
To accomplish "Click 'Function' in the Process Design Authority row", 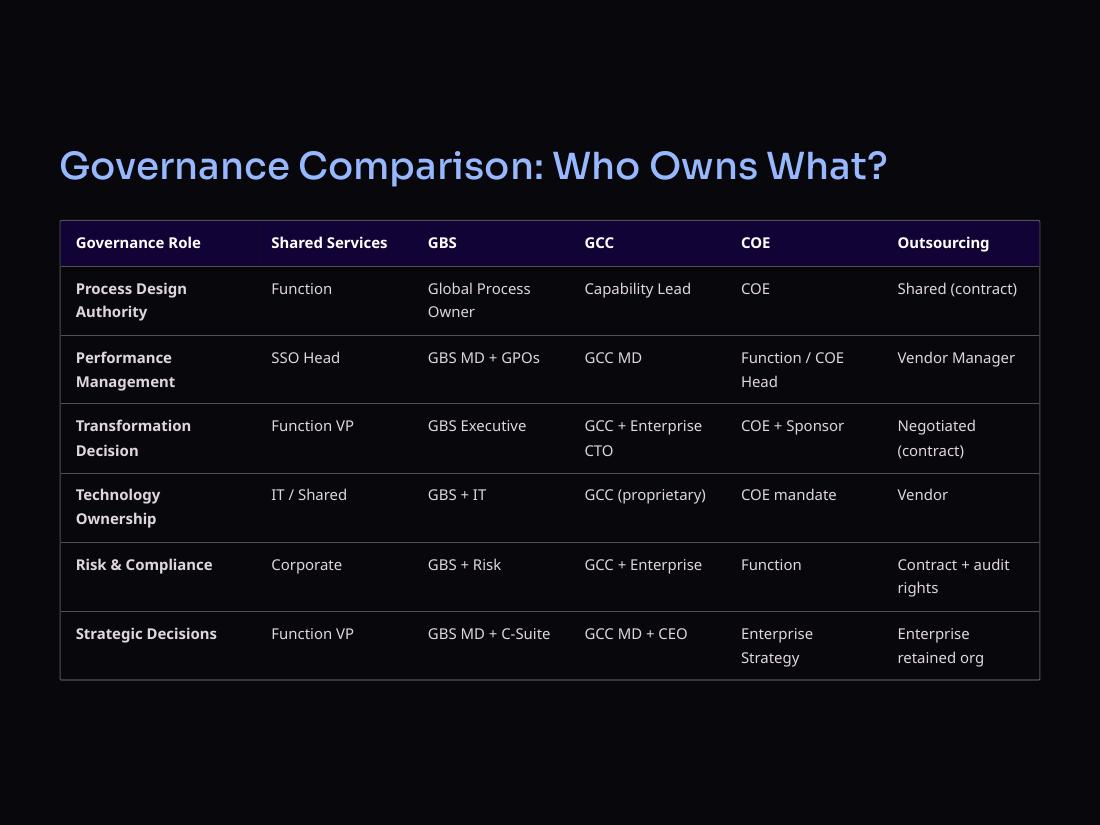I will coord(302,289).
